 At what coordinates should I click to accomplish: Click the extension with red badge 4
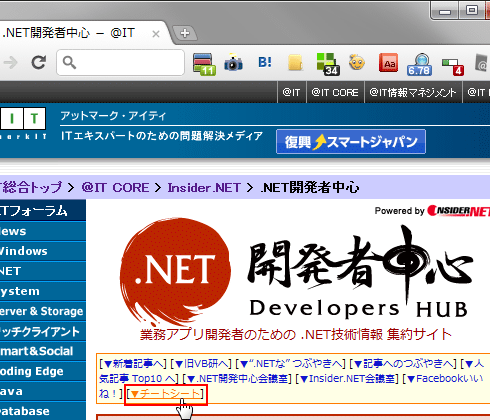pyautogui.click(x=453, y=67)
